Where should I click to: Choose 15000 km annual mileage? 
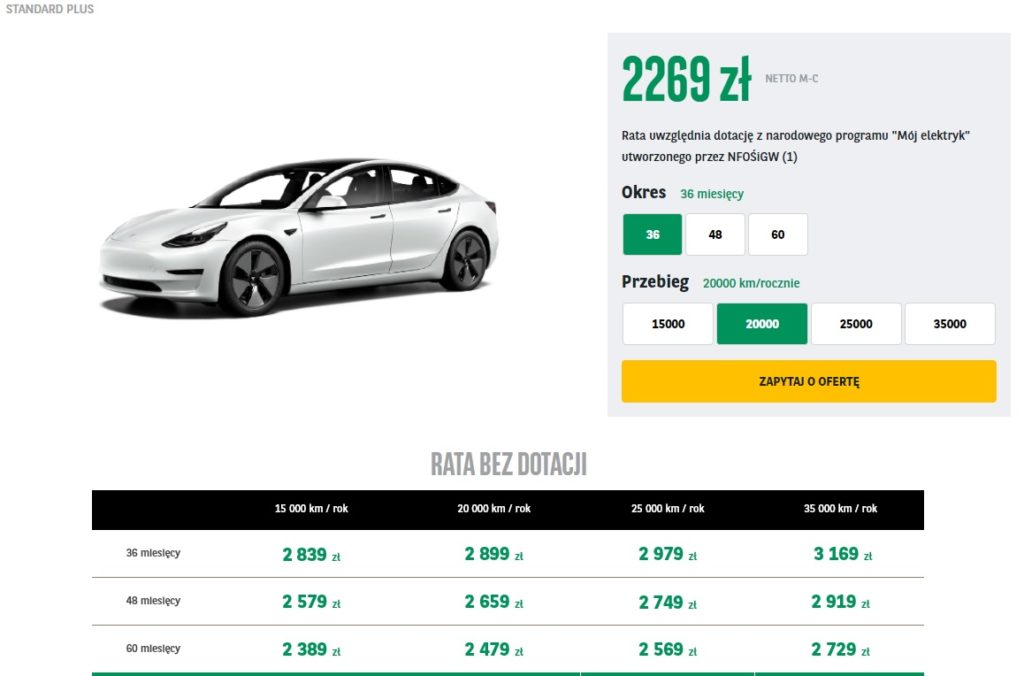[x=668, y=324]
